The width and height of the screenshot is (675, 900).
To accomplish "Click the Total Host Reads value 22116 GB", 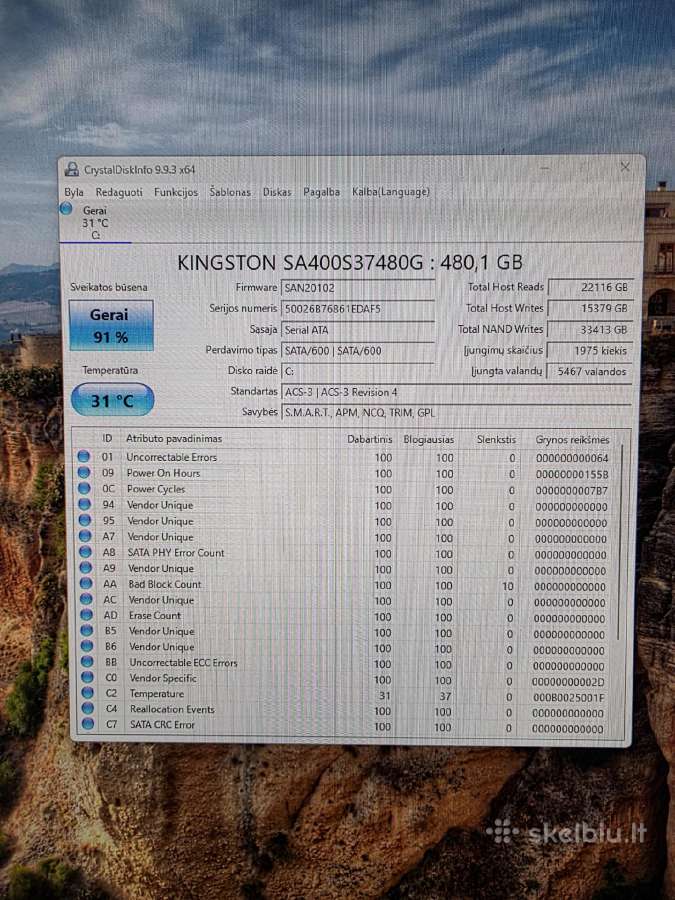I will click(x=591, y=287).
